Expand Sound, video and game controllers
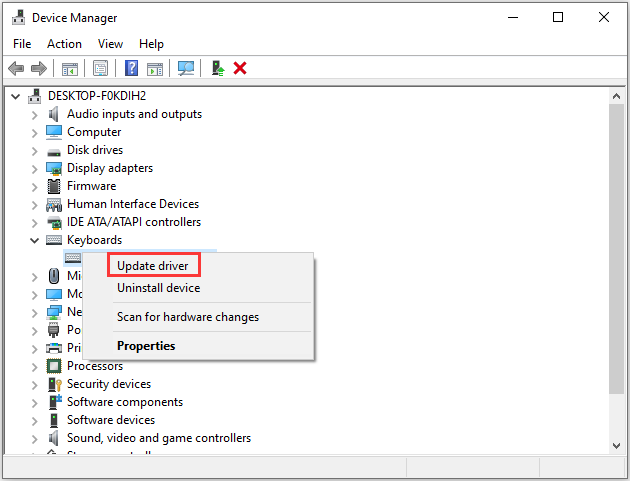The width and height of the screenshot is (630, 481). 35,439
